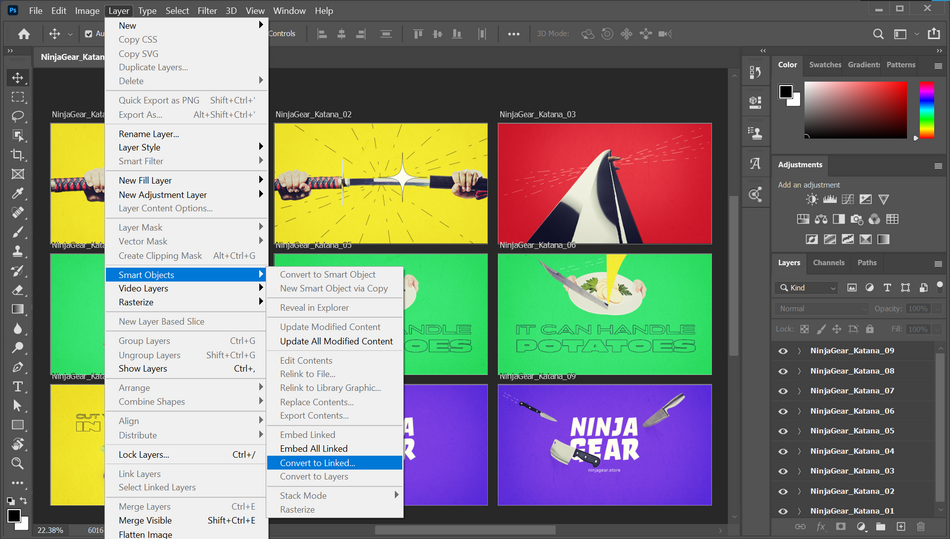Create a new layer button in Layers panel
The height and width of the screenshot is (539, 950).
tap(900, 527)
